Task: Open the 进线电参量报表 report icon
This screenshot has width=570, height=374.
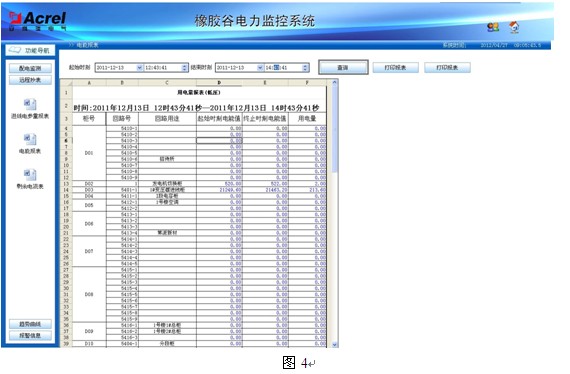Action: [x=30, y=105]
